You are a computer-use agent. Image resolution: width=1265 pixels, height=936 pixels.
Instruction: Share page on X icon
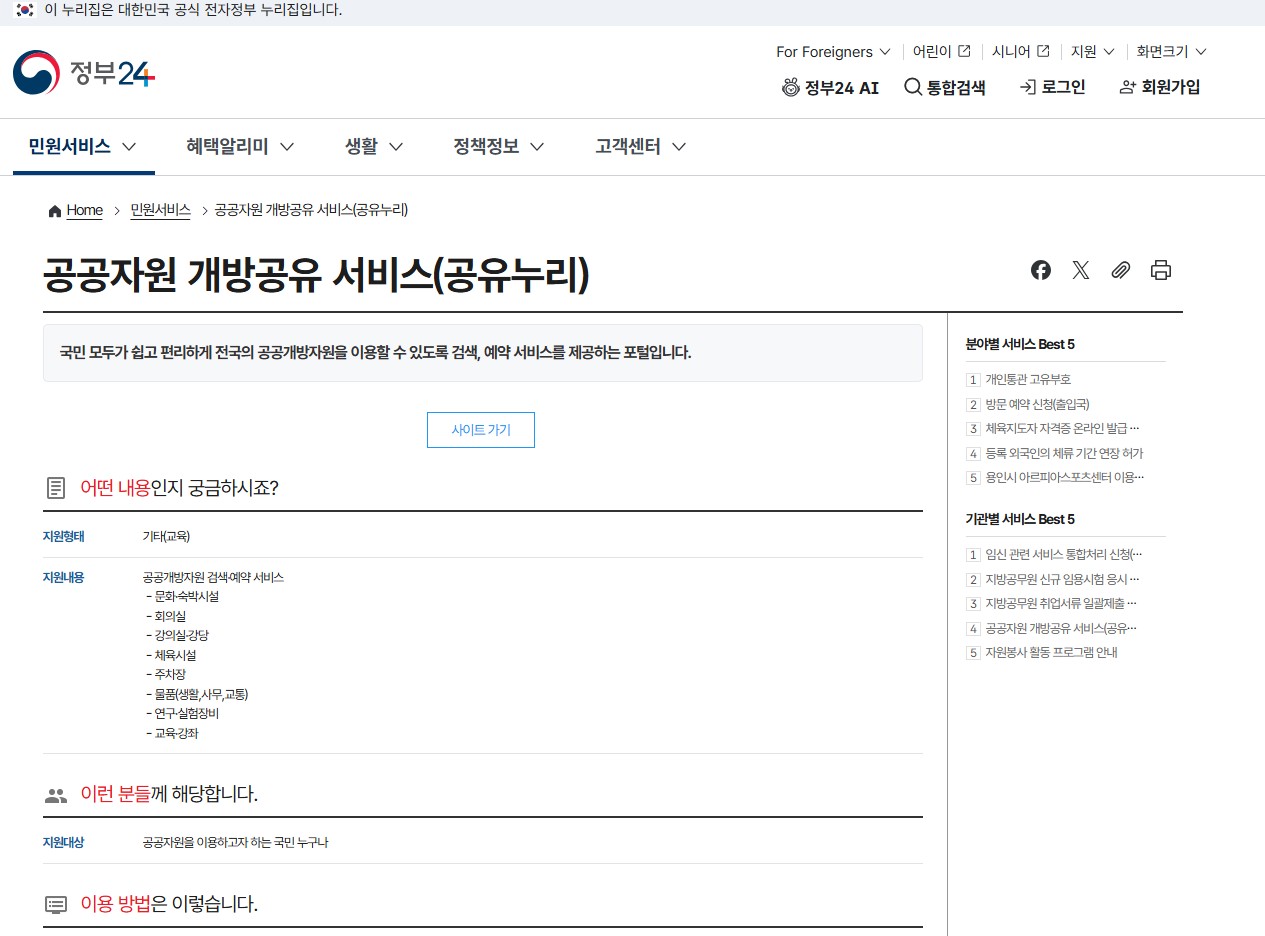1081,270
